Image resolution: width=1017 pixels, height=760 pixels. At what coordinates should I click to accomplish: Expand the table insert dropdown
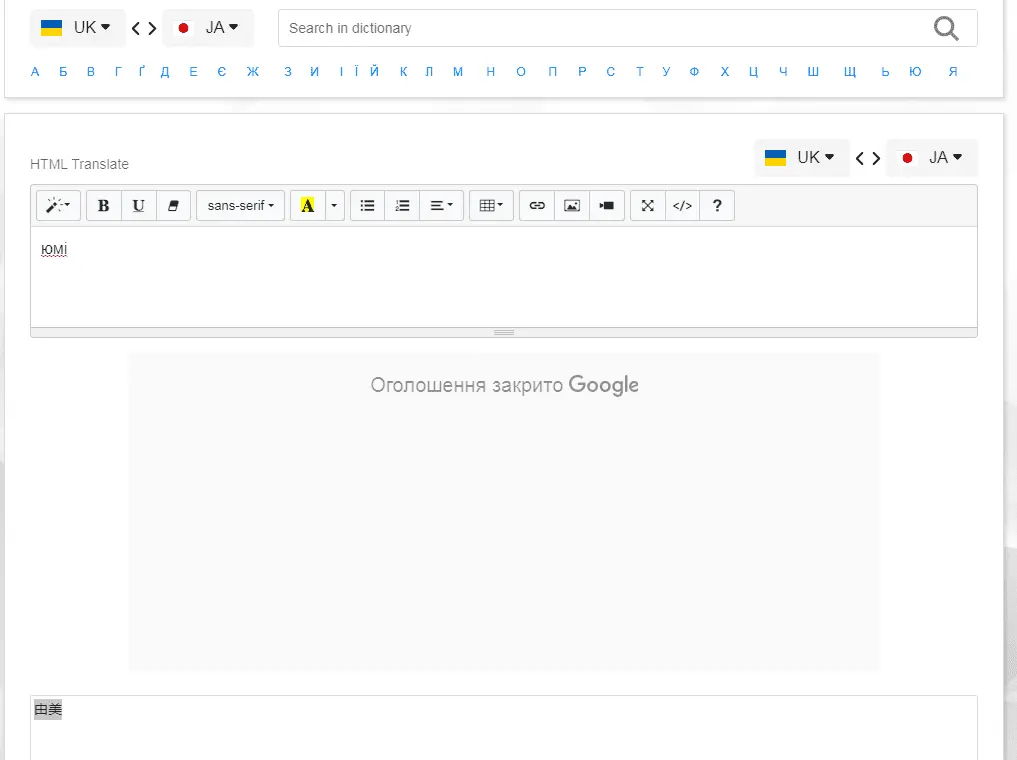click(x=491, y=206)
